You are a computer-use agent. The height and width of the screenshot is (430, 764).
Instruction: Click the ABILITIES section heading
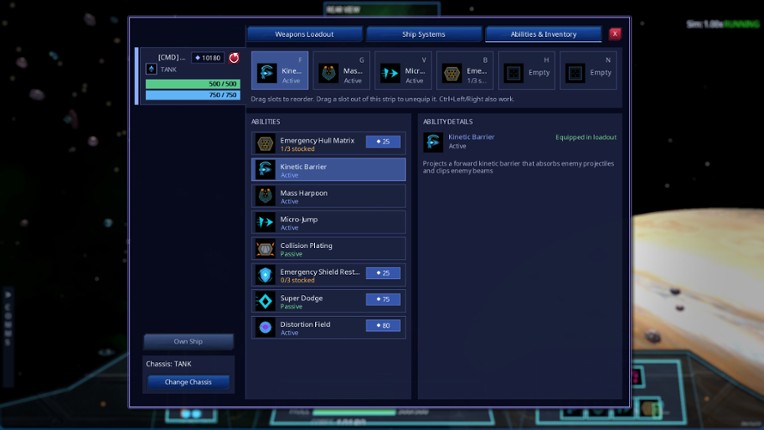tap(266, 121)
